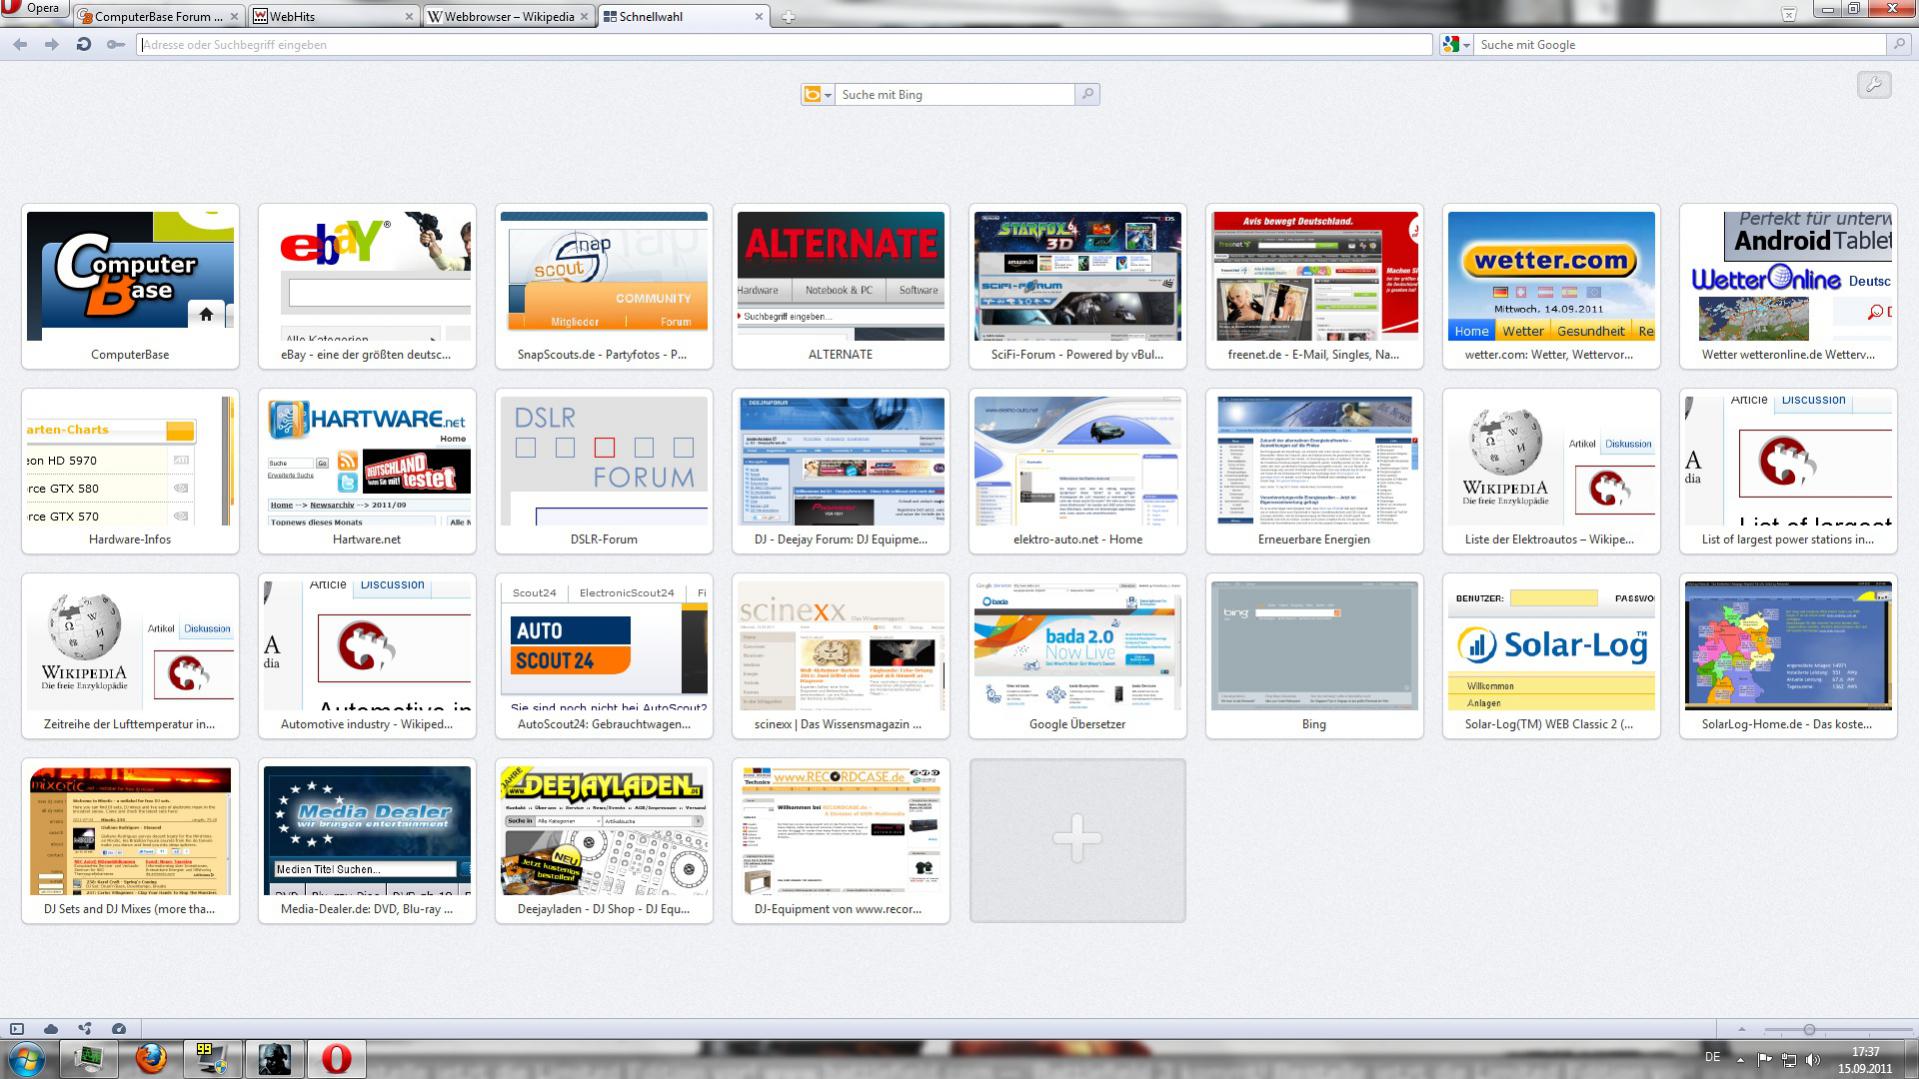Close the Webbrowser – Wikipedia tab
The height and width of the screenshot is (1079, 1919).
pos(584,17)
